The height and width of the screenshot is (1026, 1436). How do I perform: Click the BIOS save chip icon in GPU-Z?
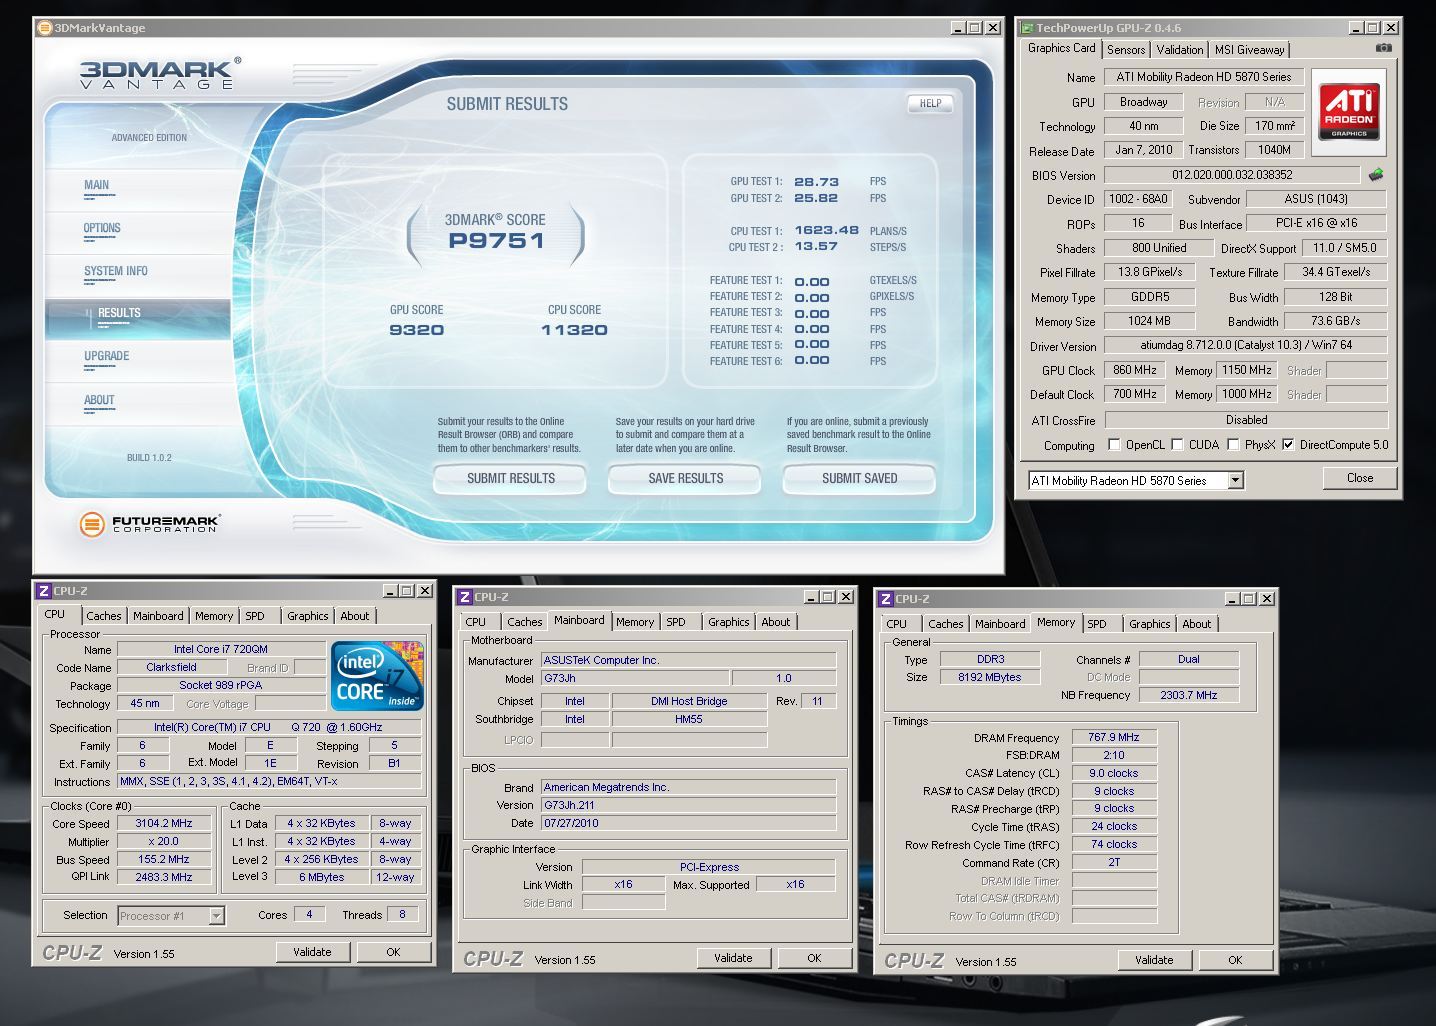[x=1377, y=175]
